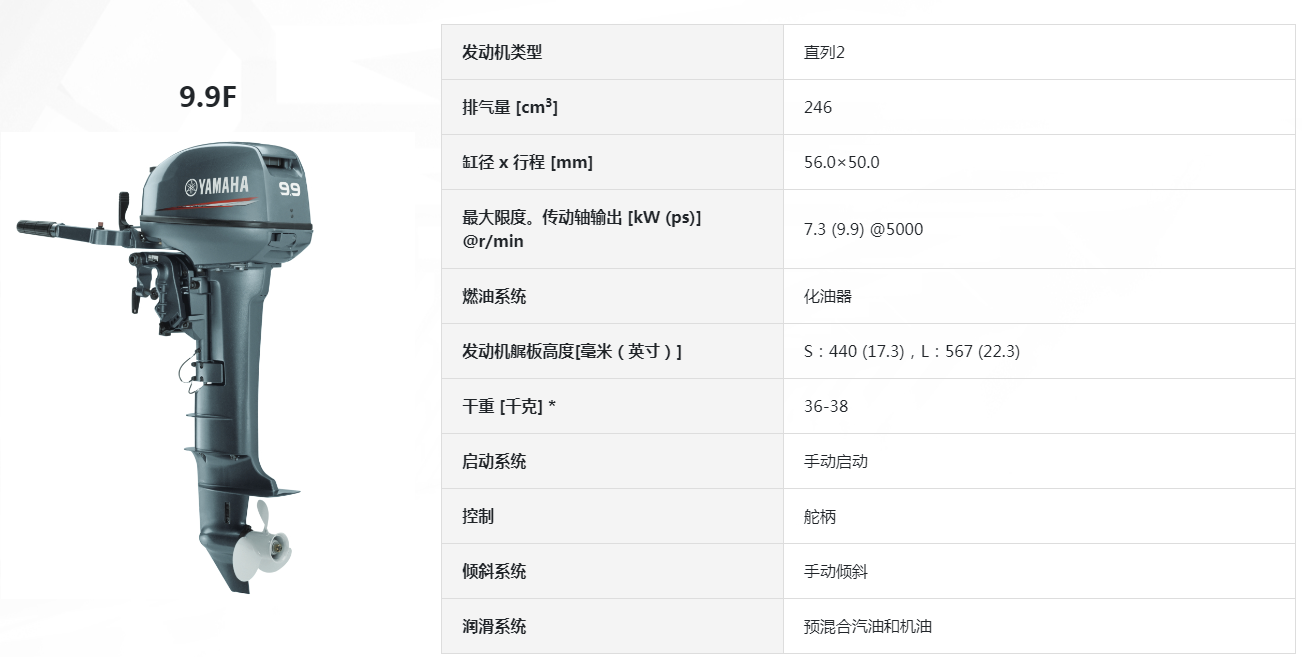Screen dimensions: 1302x657
Task: Click the 化油器 fuel system value
Action: point(828,296)
